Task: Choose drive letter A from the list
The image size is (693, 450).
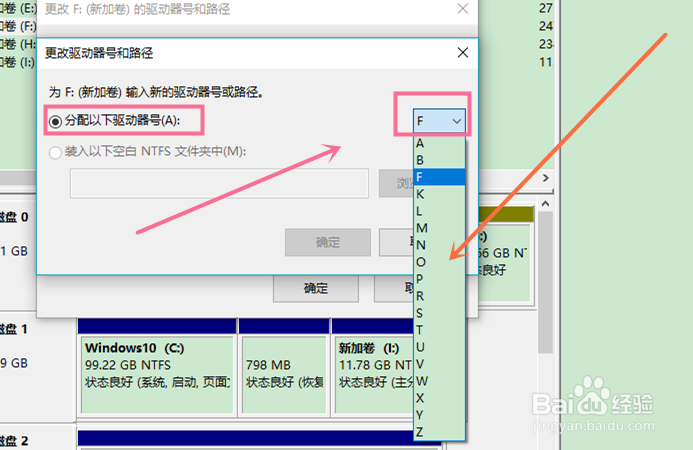Action: pos(439,143)
